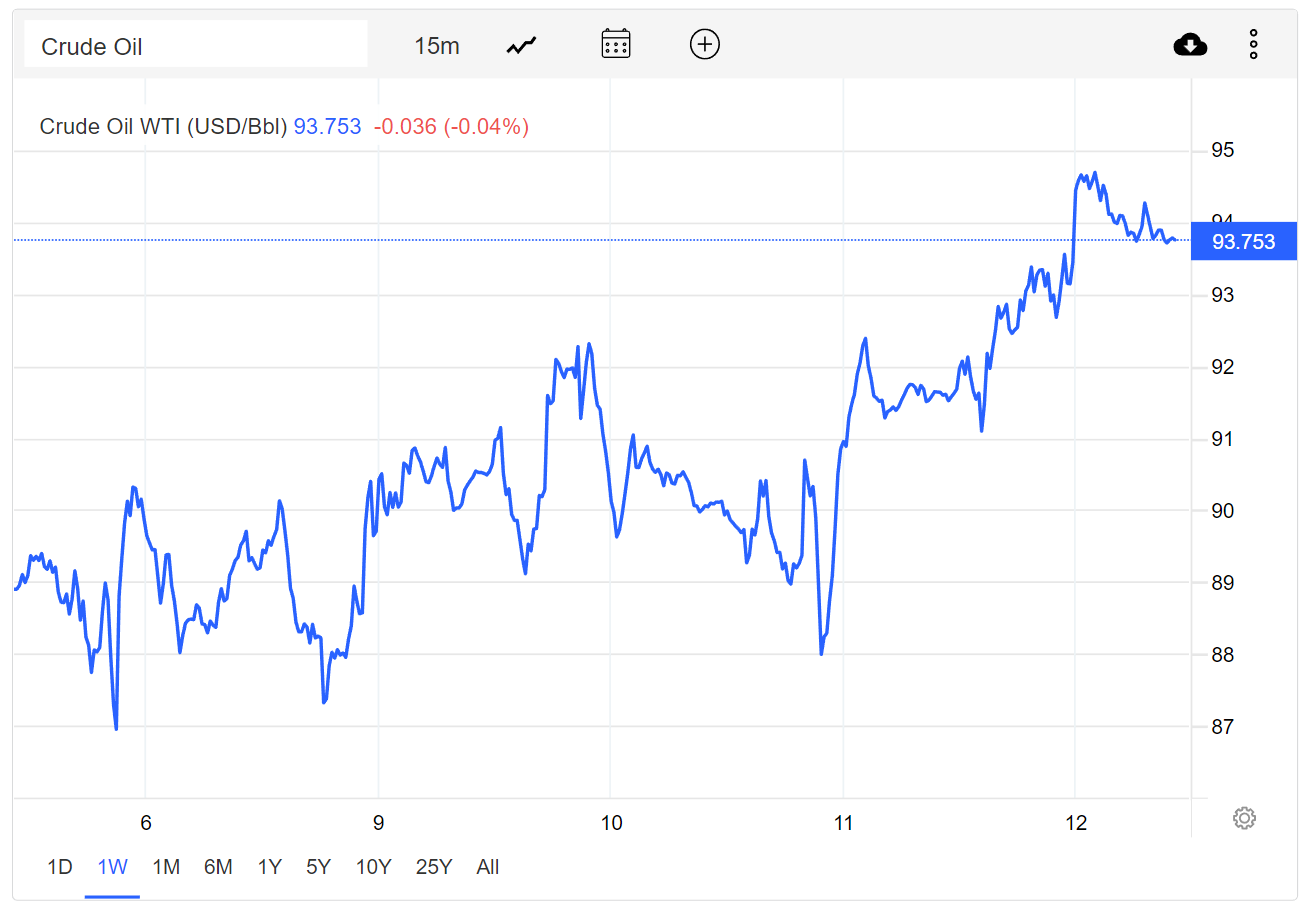
Task: Click date label 9 on time axis
Action: pos(378,824)
